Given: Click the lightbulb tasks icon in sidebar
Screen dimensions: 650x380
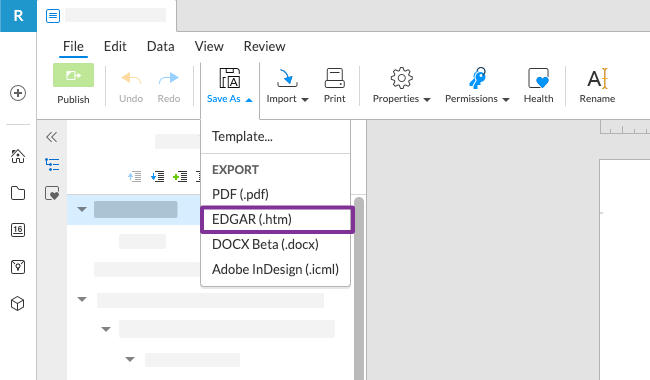Looking at the screenshot, I should 18,267.
